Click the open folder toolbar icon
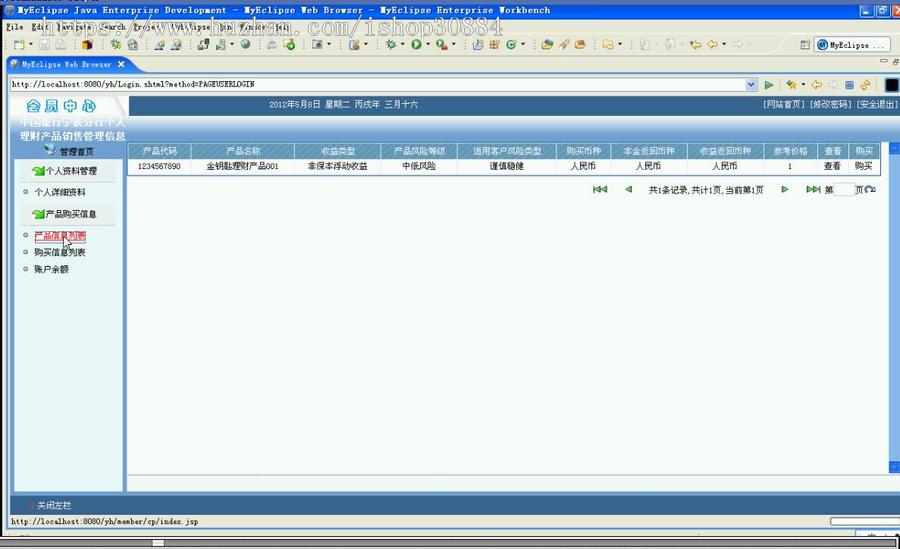This screenshot has height=549, width=900. click(x=608, y=44)
